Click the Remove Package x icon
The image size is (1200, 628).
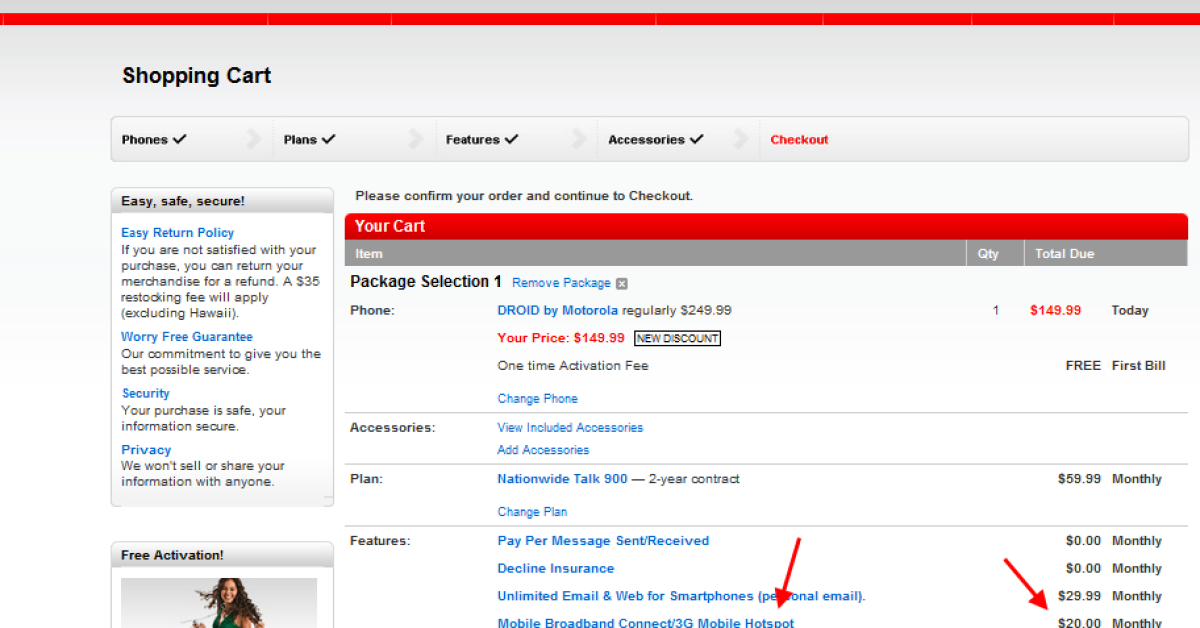click(x=621, y=284)
